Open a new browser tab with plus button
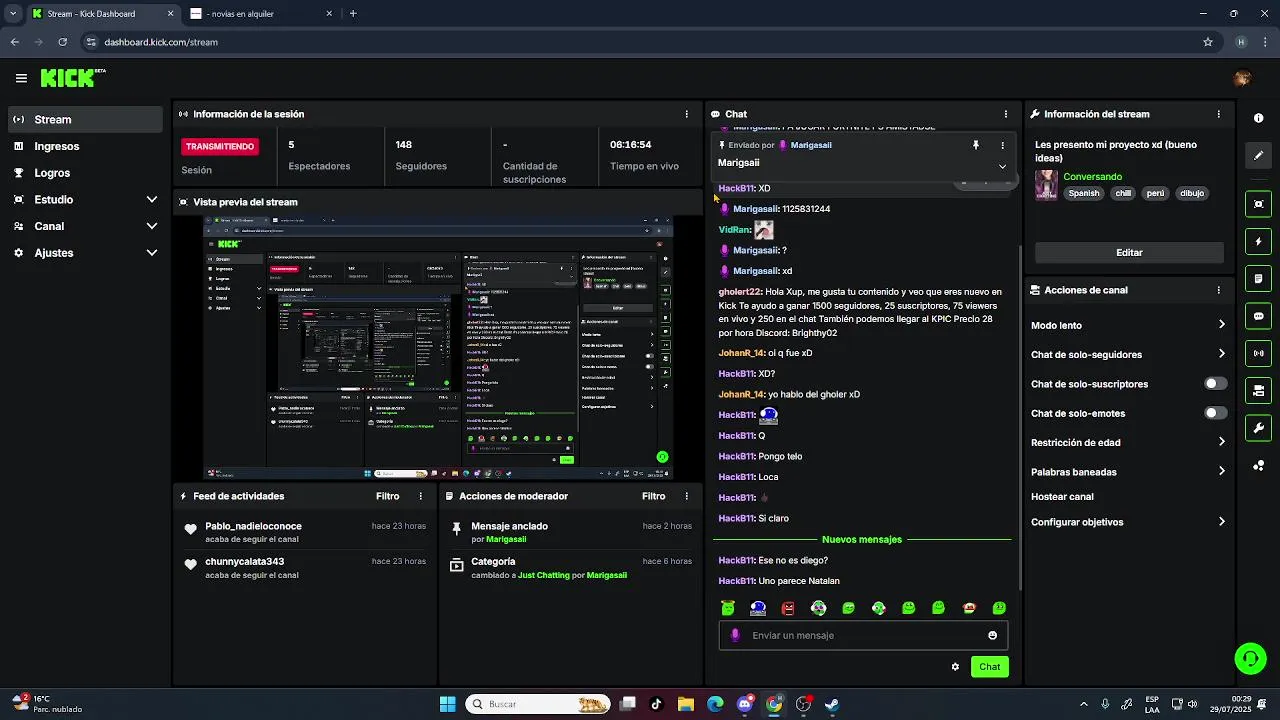 point(353,14)
